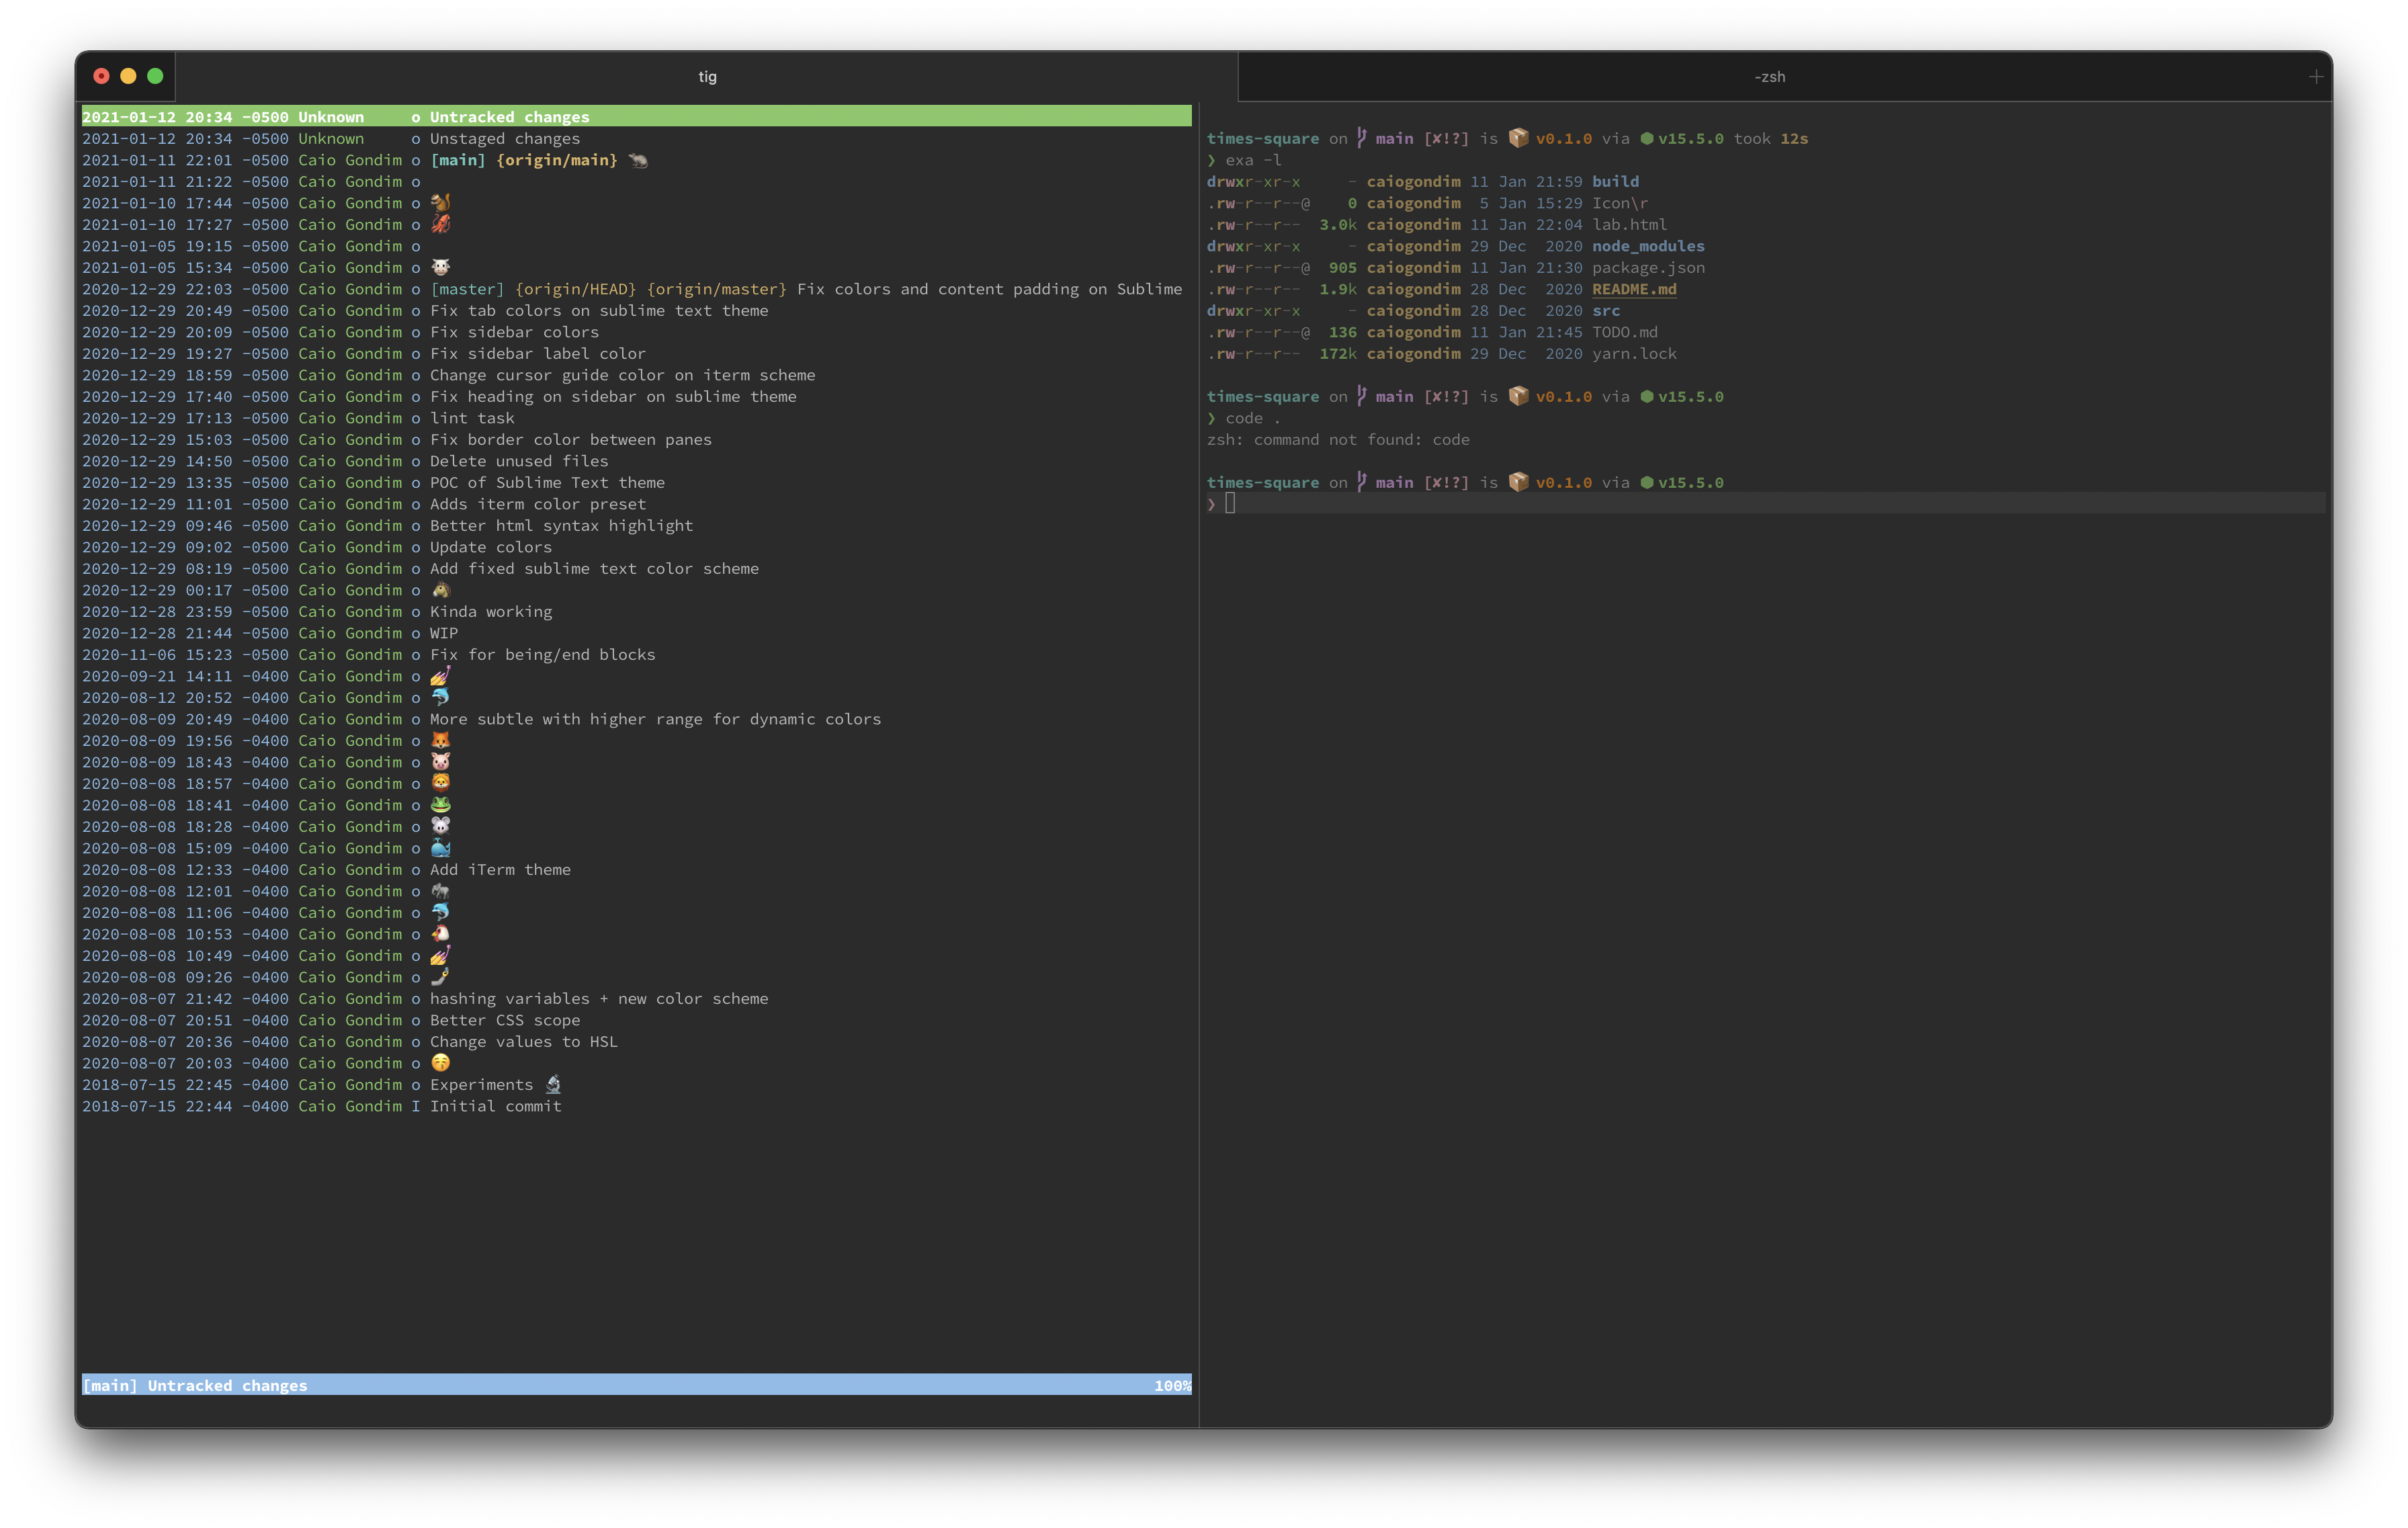The width and height of the screenshot is (2408, 1528).
Task: Click the package box emoji in first prompt
Action: coord(1518,138)
